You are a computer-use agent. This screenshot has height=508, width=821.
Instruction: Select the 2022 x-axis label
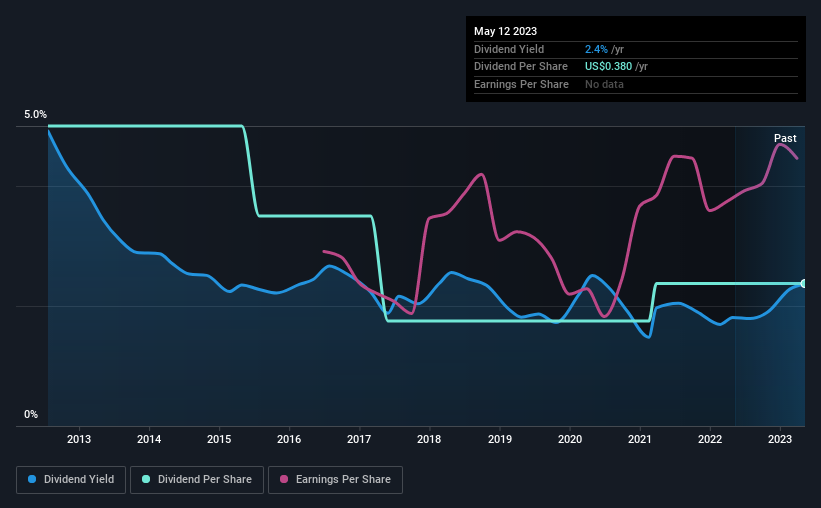click(710, 439)
